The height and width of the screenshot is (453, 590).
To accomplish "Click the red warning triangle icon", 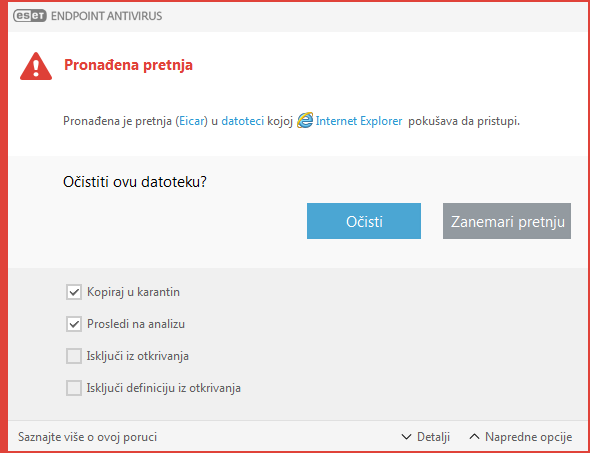I will click(x=36, y=66).
